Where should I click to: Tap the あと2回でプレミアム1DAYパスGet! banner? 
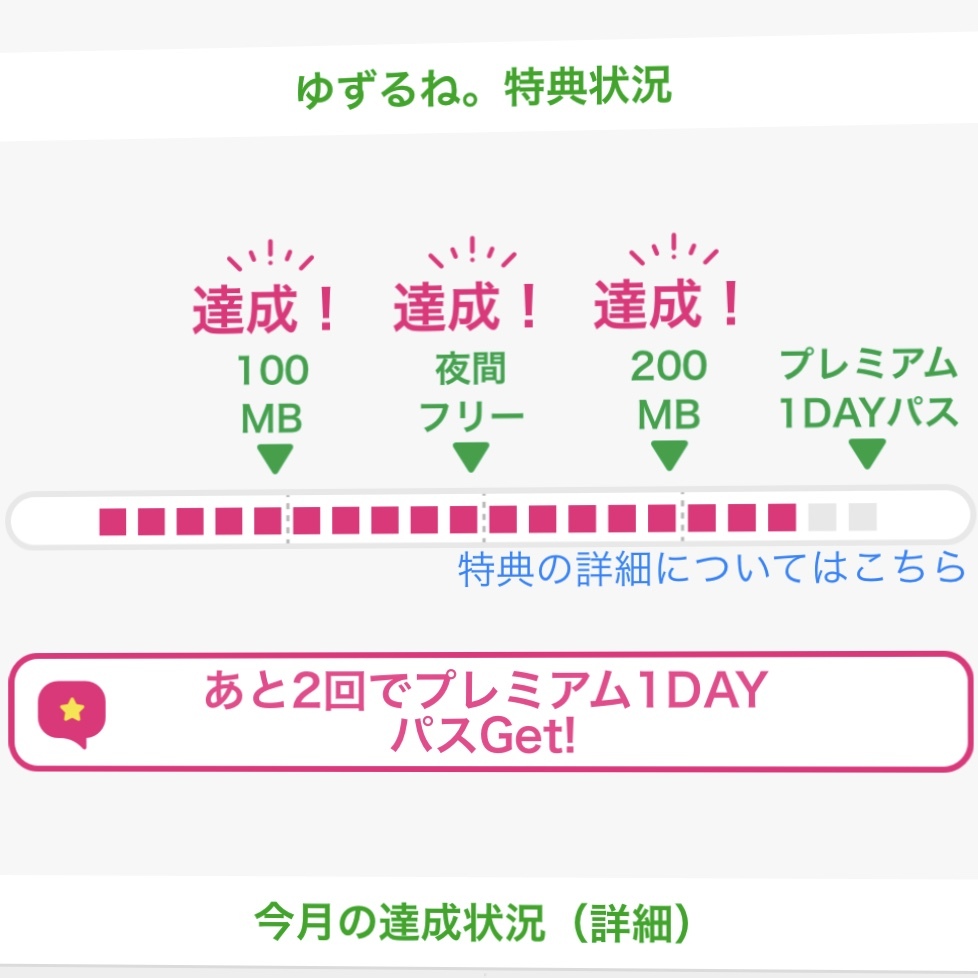489,712
